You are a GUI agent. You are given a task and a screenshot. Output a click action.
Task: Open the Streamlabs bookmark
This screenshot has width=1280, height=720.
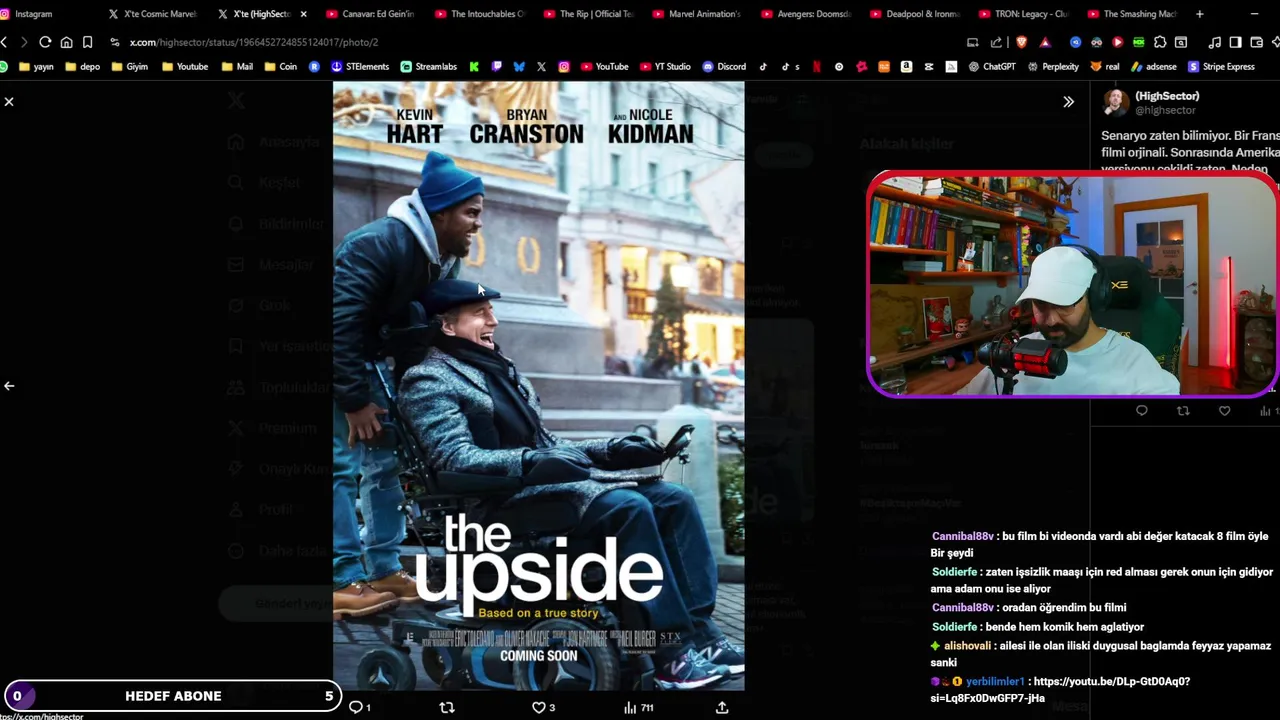click(429, 67)
